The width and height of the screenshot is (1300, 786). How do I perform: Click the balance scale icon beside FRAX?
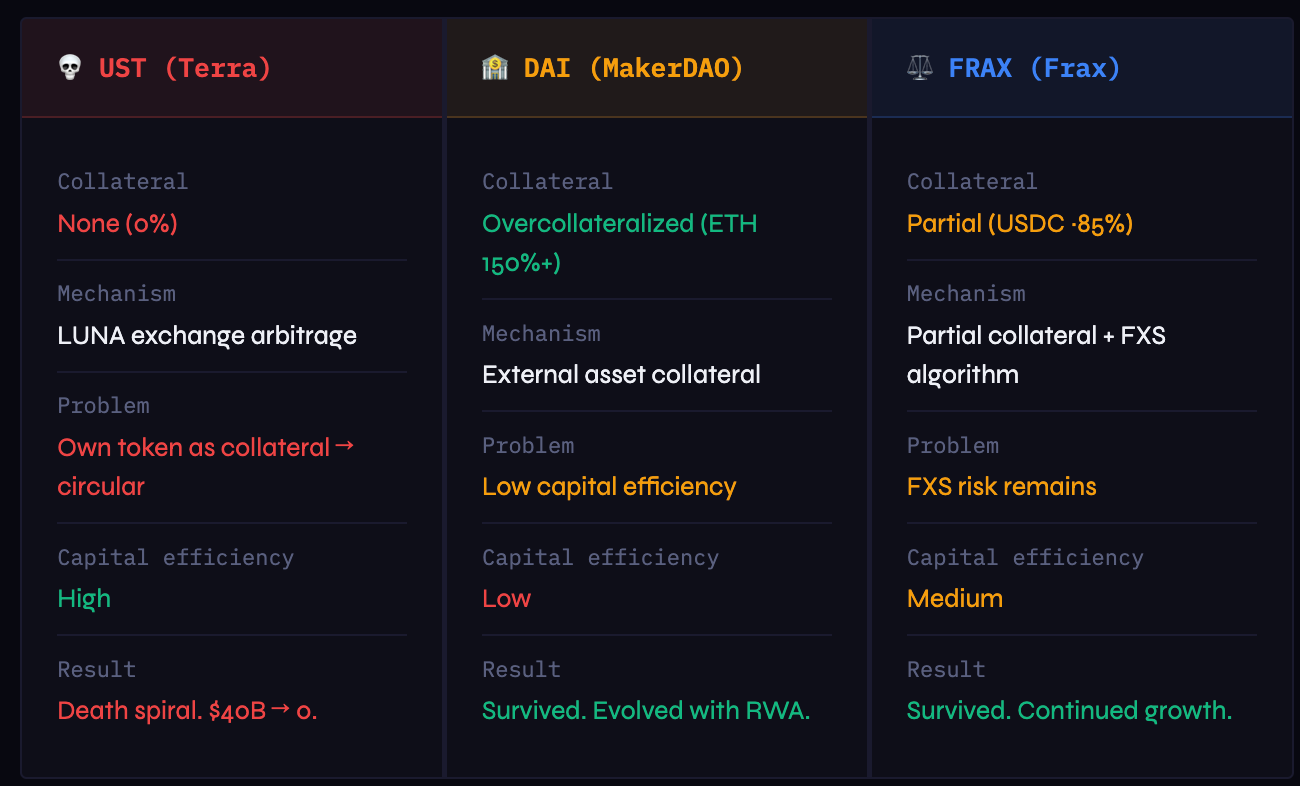tap(919, 68)
